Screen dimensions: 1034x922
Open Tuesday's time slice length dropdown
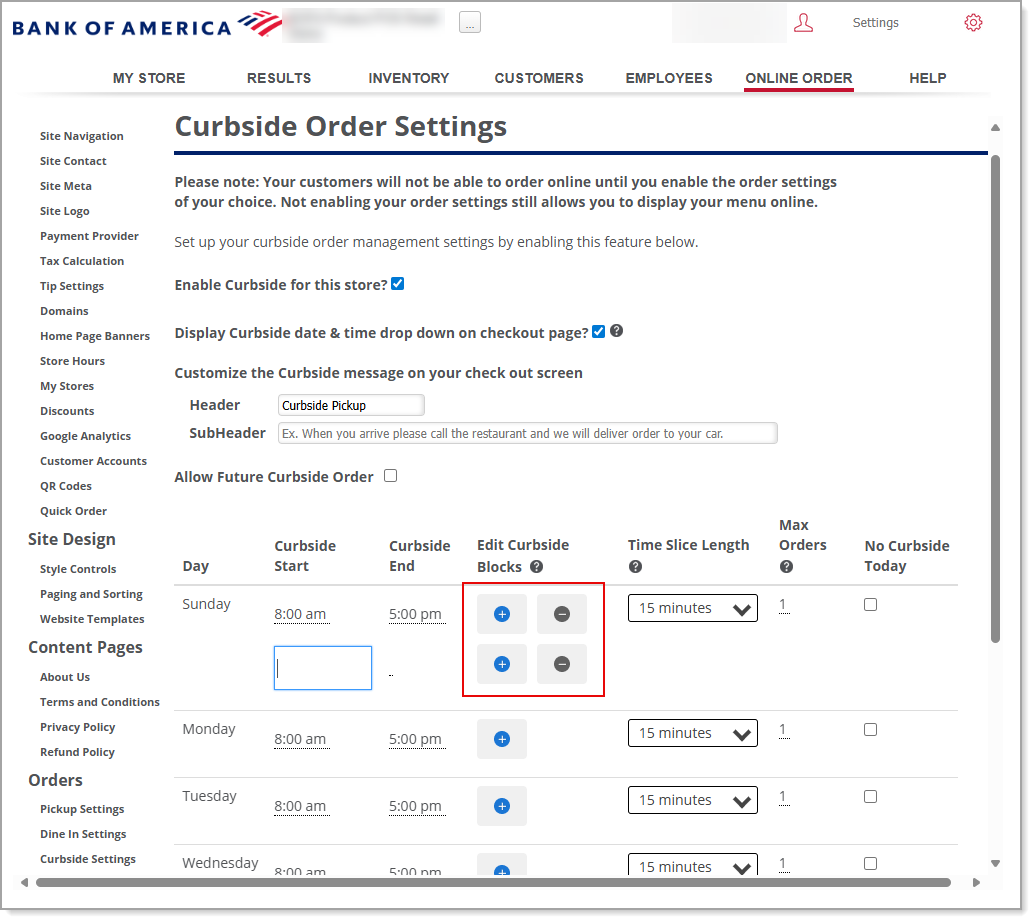pyautogui.click(x=692, y=800)
